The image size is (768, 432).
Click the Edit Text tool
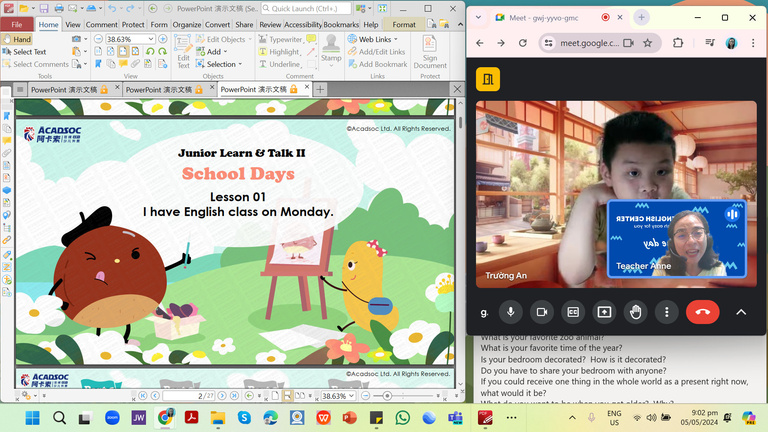[183, 52]
